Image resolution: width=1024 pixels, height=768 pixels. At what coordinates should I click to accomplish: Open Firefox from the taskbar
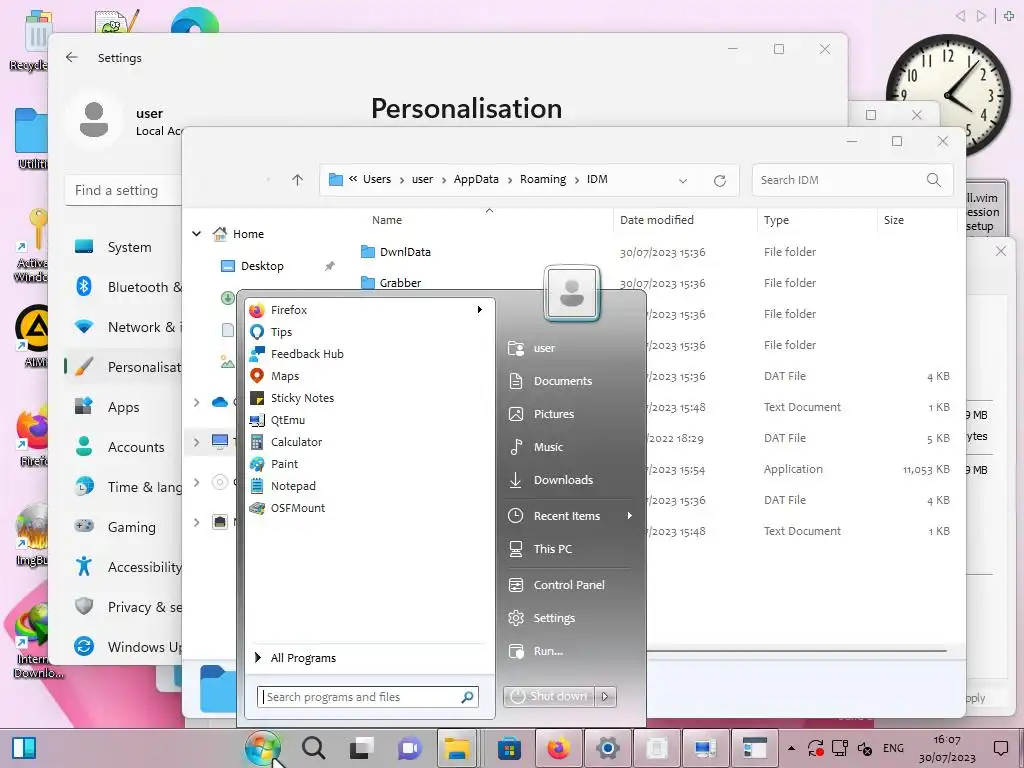pyautogui.click(x=558, y=748)
